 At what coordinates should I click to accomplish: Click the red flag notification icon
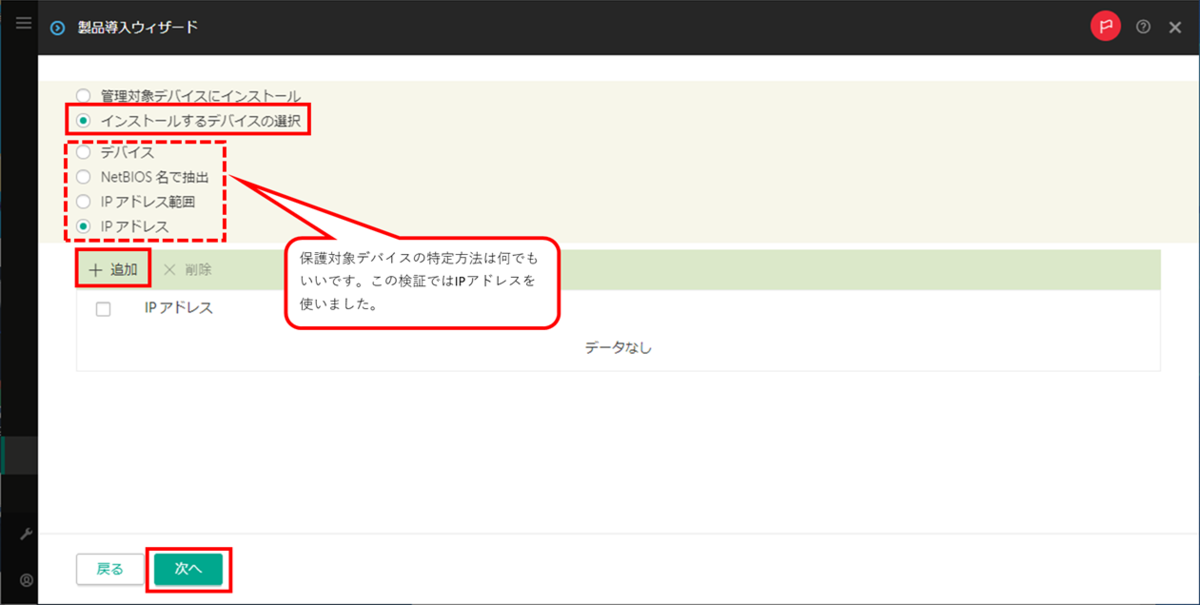(x=1105, y=27)
